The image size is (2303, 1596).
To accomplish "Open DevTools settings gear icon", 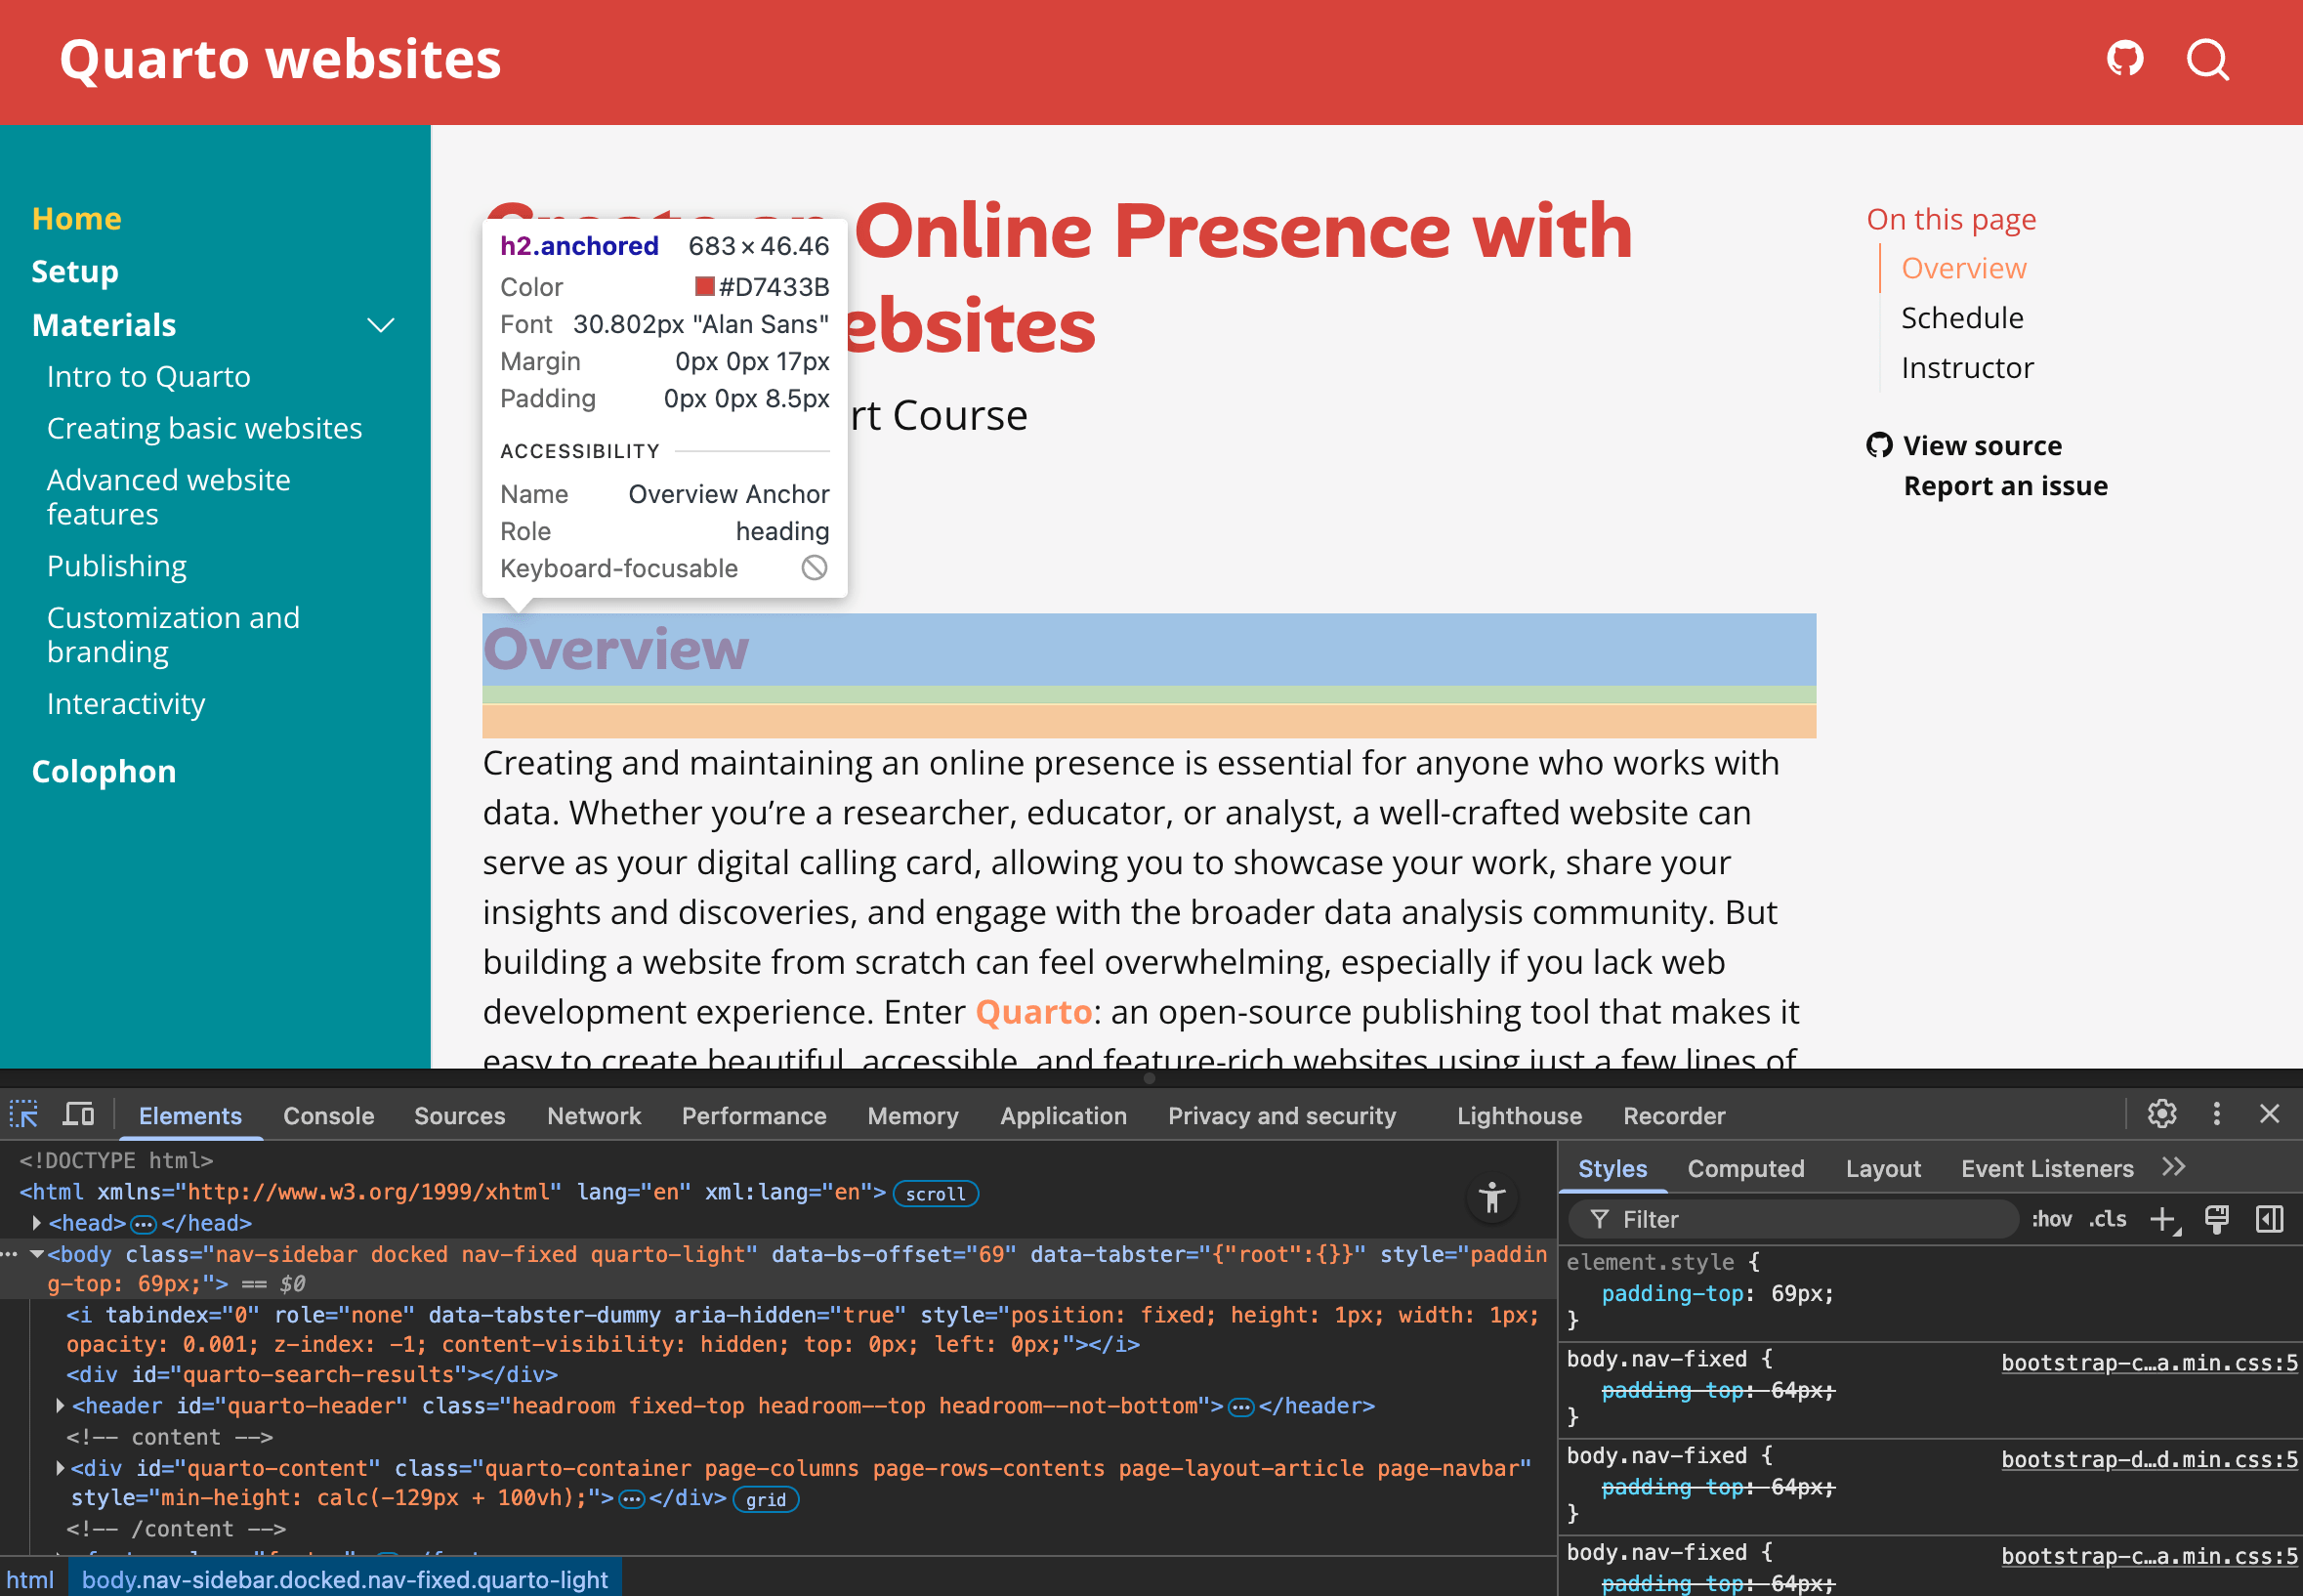I will (2161, 1114).
